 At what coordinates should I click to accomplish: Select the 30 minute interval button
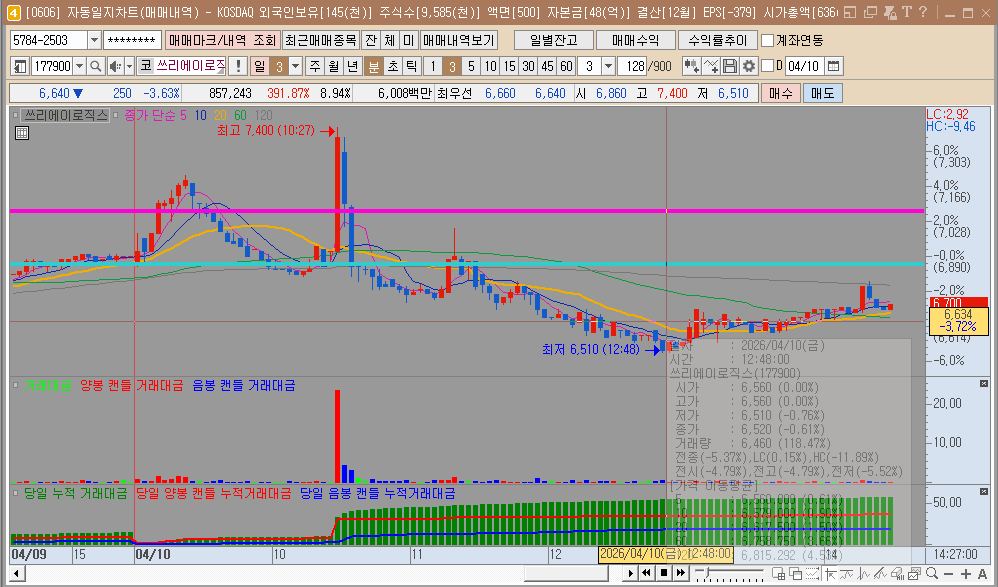click(528, 66)
